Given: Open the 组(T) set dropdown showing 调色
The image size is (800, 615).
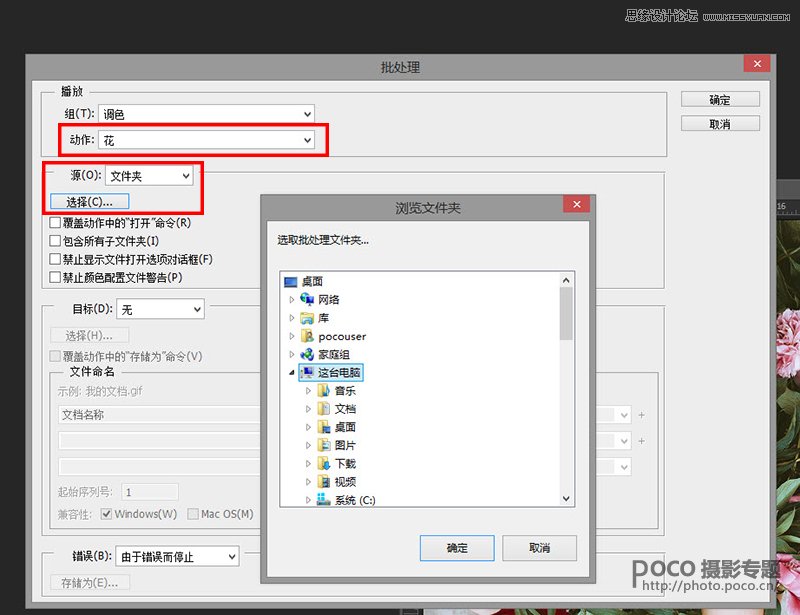Looking at the screenshot, I should (206, 114).
